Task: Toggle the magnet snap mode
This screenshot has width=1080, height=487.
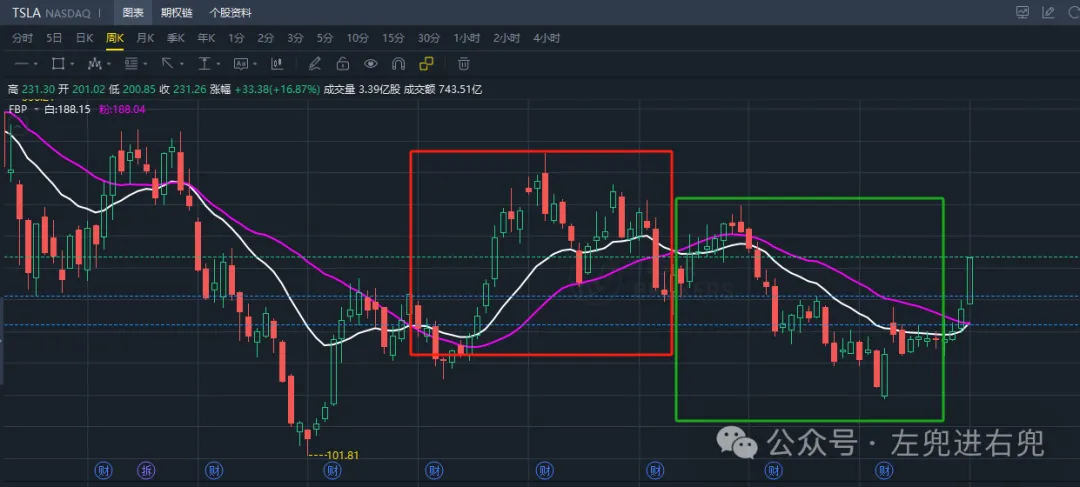Action: pyautogui.click(x=397, y=64)
